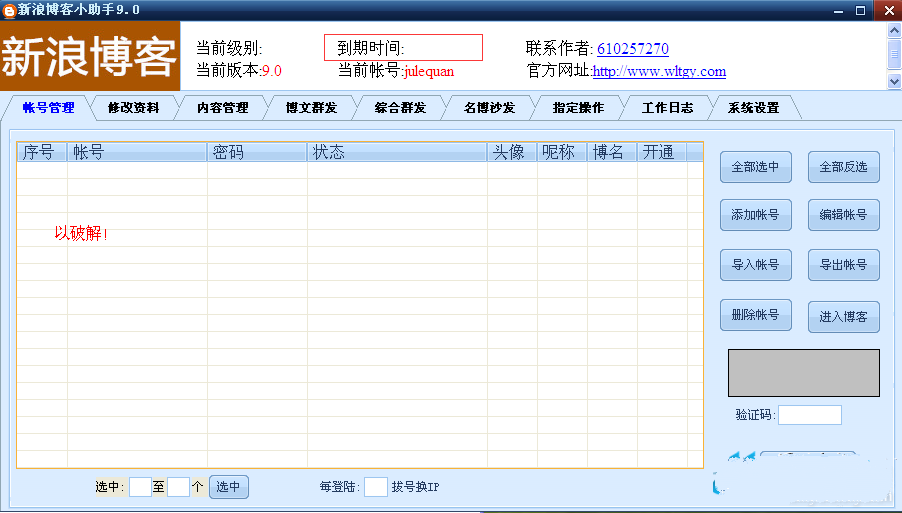The width and height of the screenshot is (902, 513).
Task: Click the scroll down arrow in header panel
Action: [894, 81]
